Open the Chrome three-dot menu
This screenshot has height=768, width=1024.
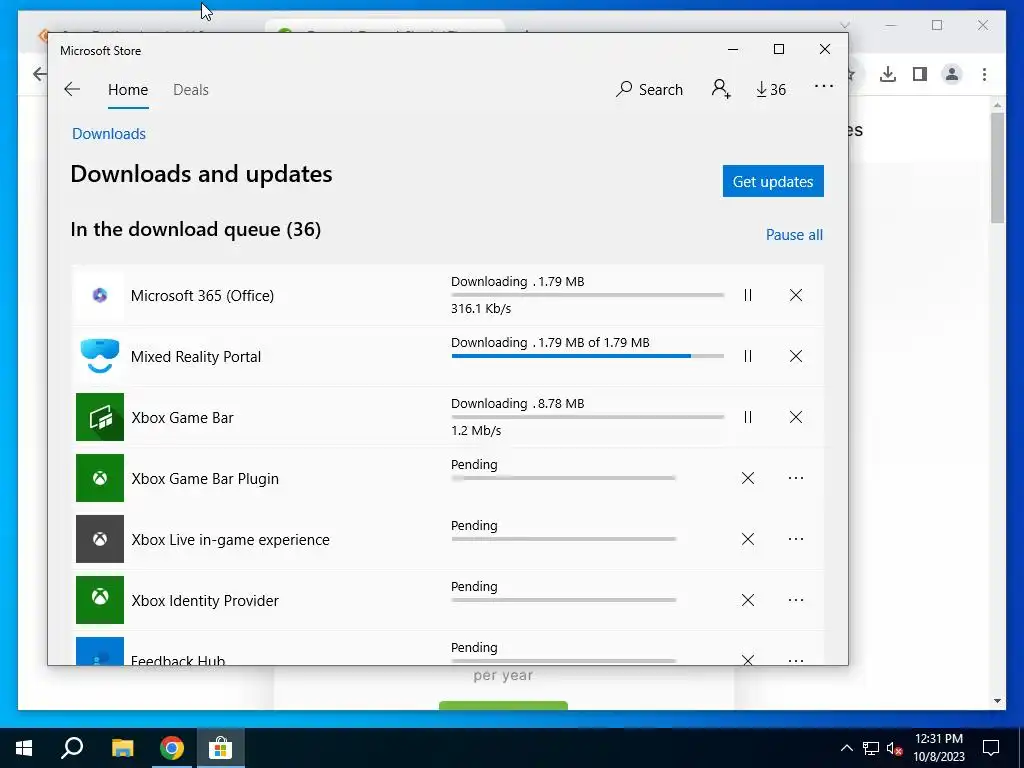(x=984, y=74)
